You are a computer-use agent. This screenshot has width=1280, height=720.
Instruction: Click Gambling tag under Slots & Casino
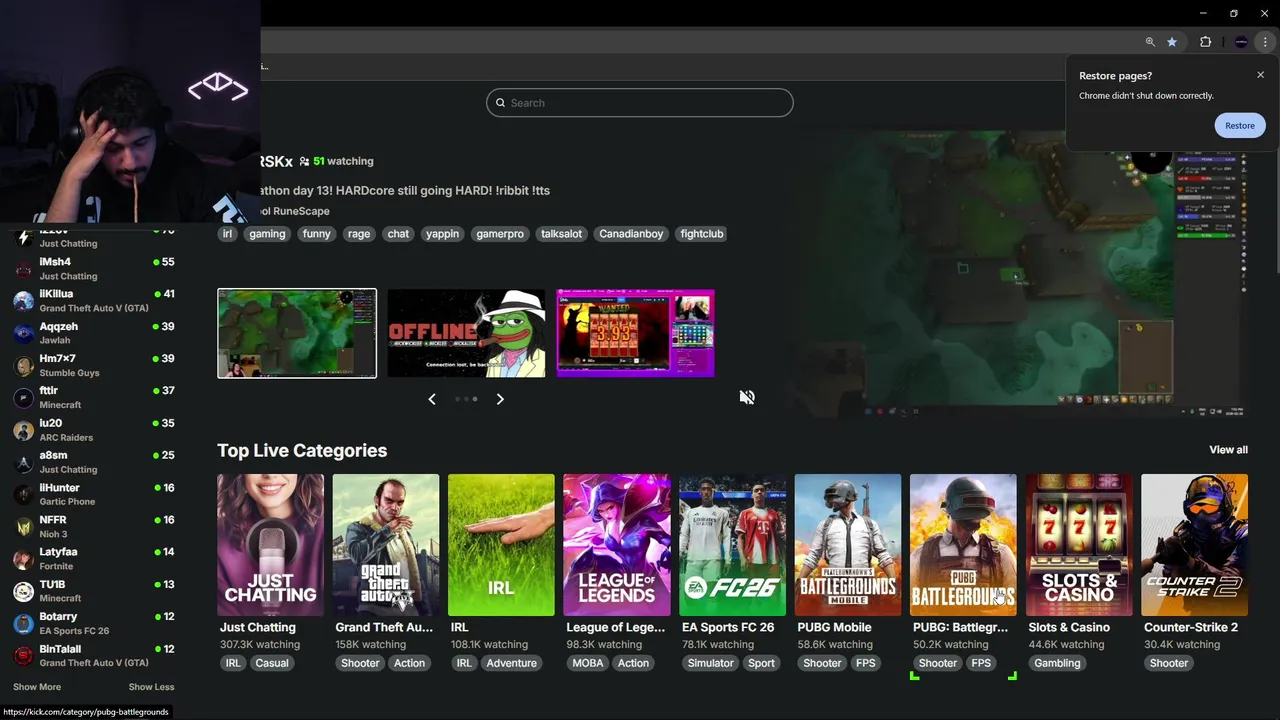[1057, 663]
